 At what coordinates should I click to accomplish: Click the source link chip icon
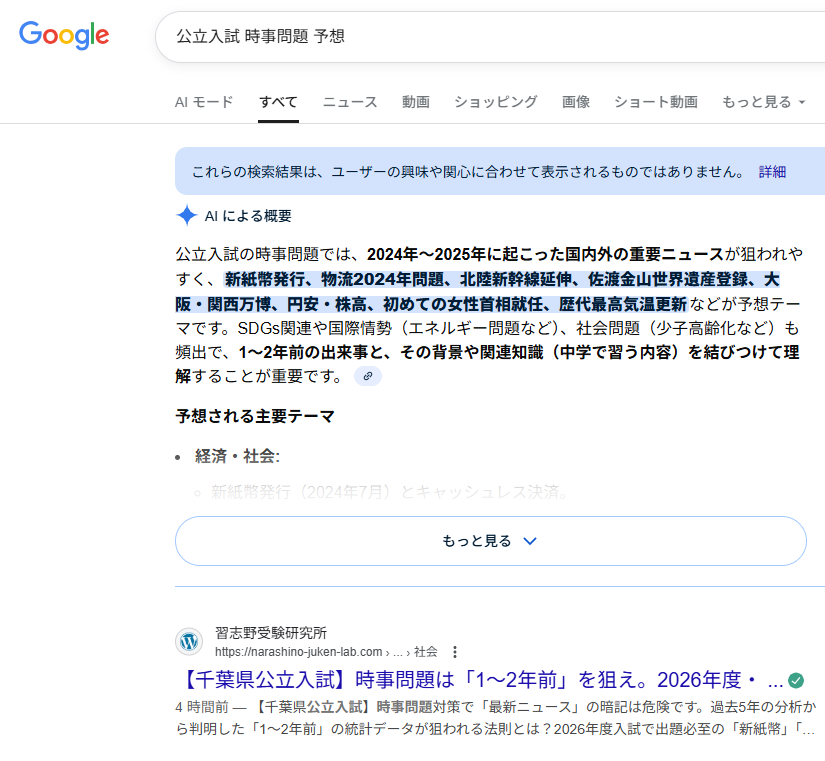pos(368,376)
